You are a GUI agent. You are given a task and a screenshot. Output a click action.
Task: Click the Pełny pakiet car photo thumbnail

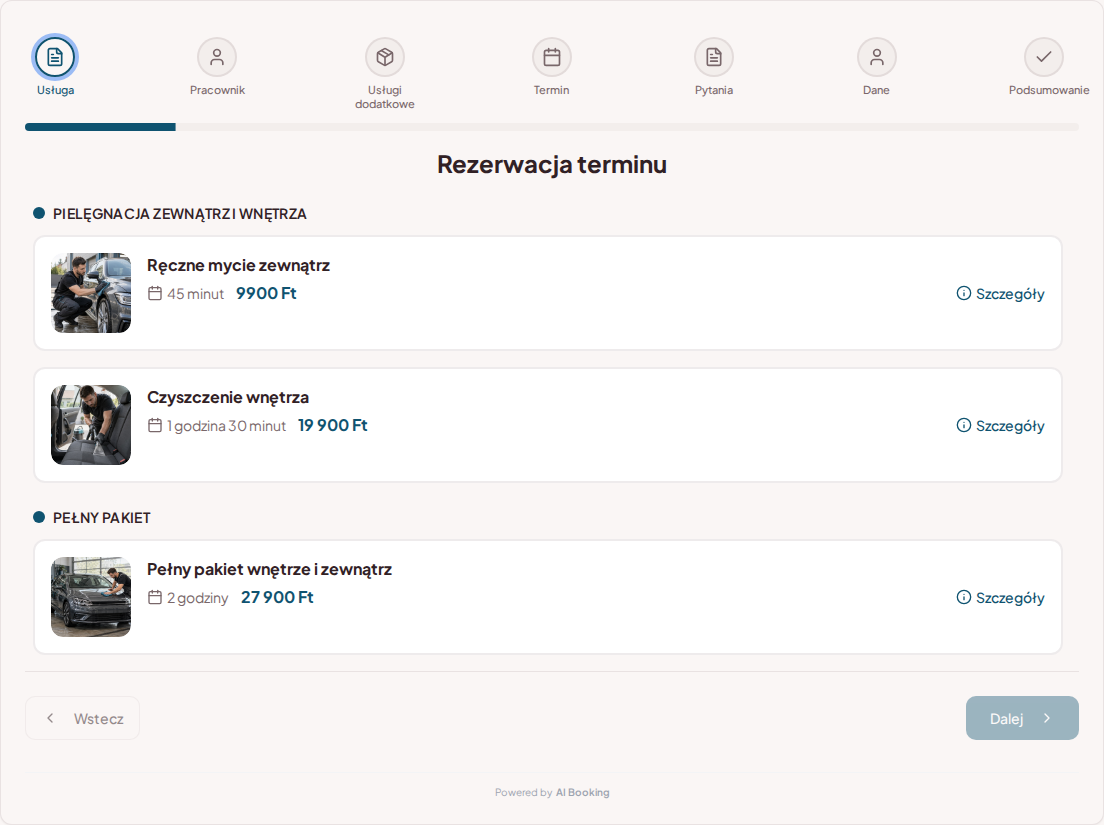(91, 597)
